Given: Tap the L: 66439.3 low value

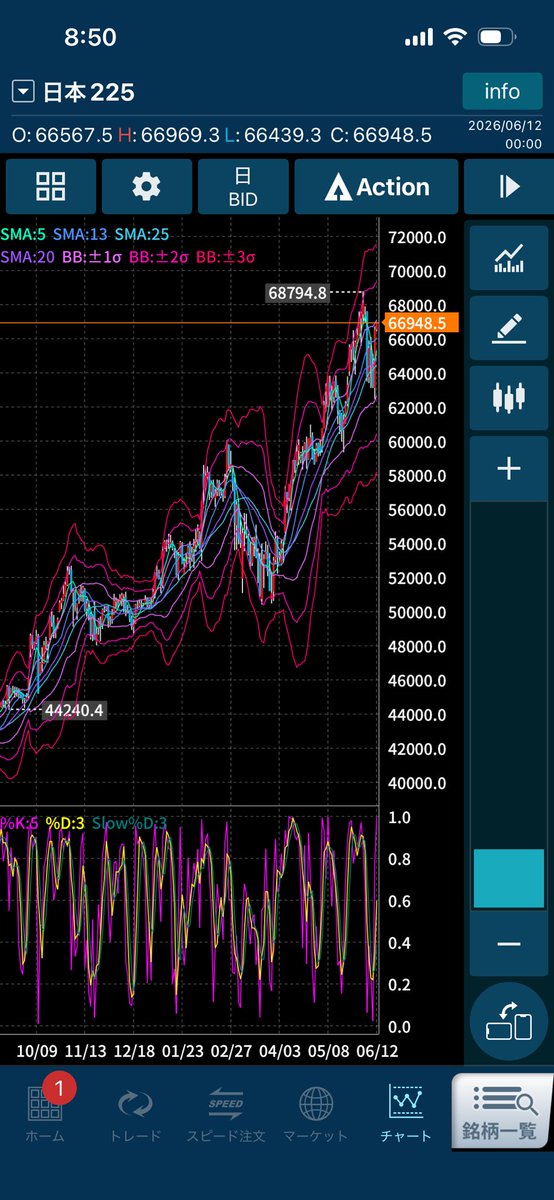Looking at the screenshot, I should (274, 135).
